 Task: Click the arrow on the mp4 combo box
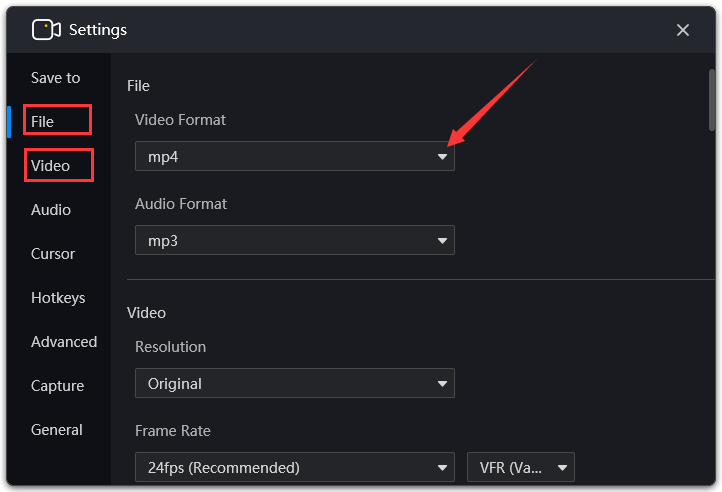[x=442, y=157]
